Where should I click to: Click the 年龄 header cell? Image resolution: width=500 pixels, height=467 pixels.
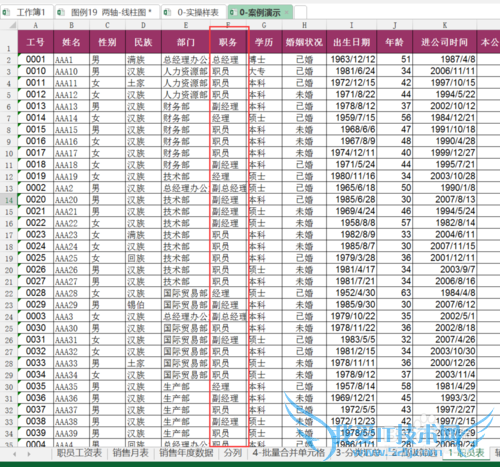click(x=395, y=42)
